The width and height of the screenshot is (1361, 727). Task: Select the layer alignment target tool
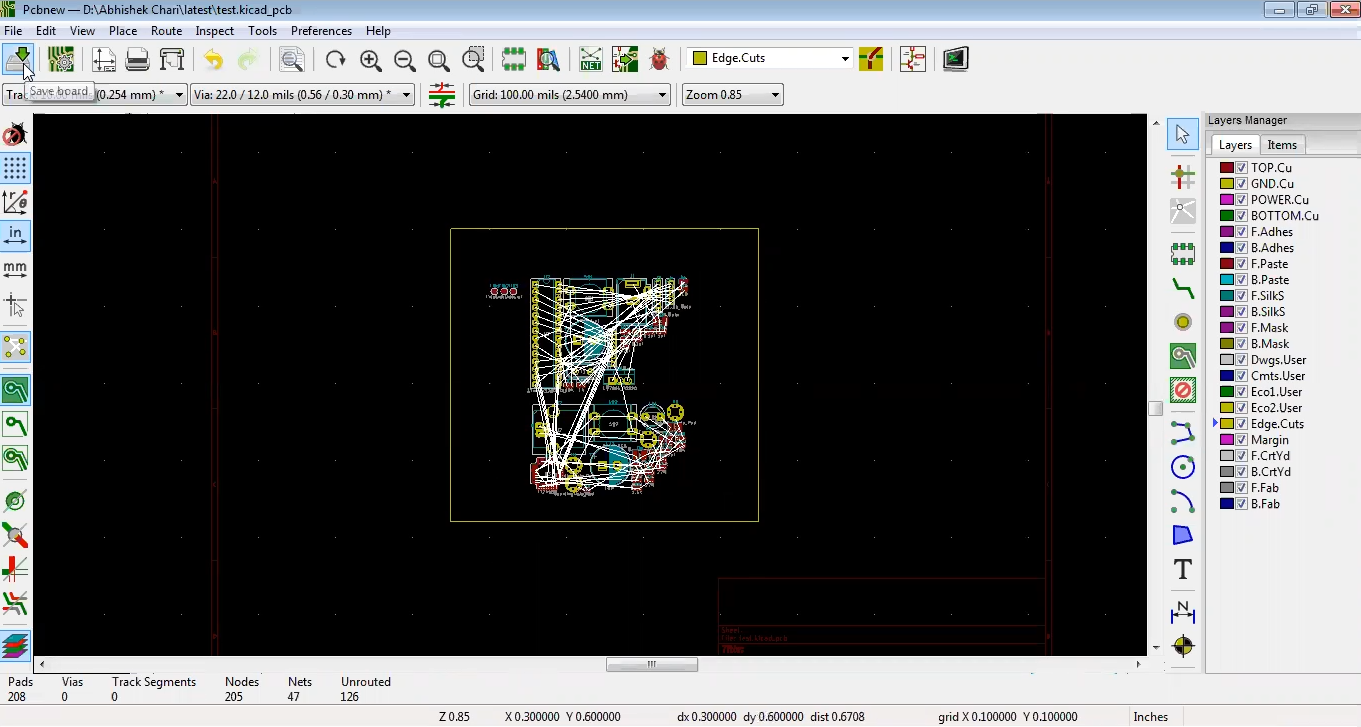click(x=1183, y=646)
